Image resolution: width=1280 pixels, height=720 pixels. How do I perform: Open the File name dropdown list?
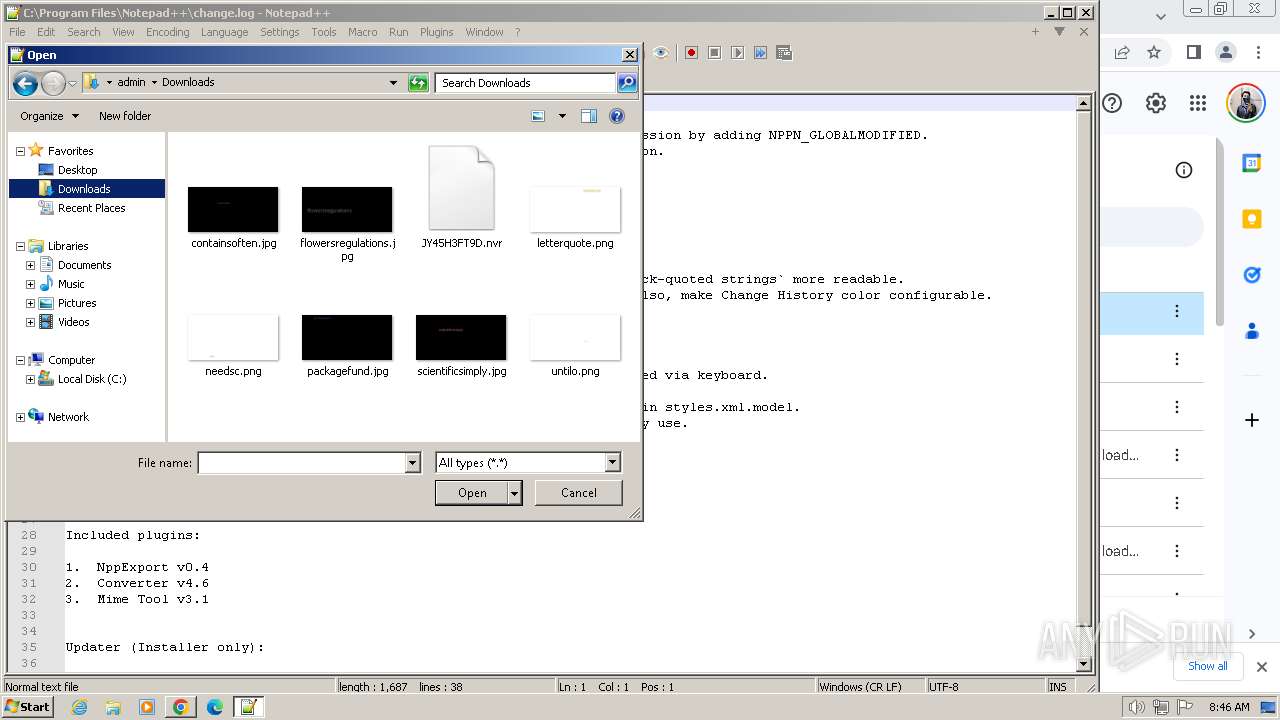point(412,463)
